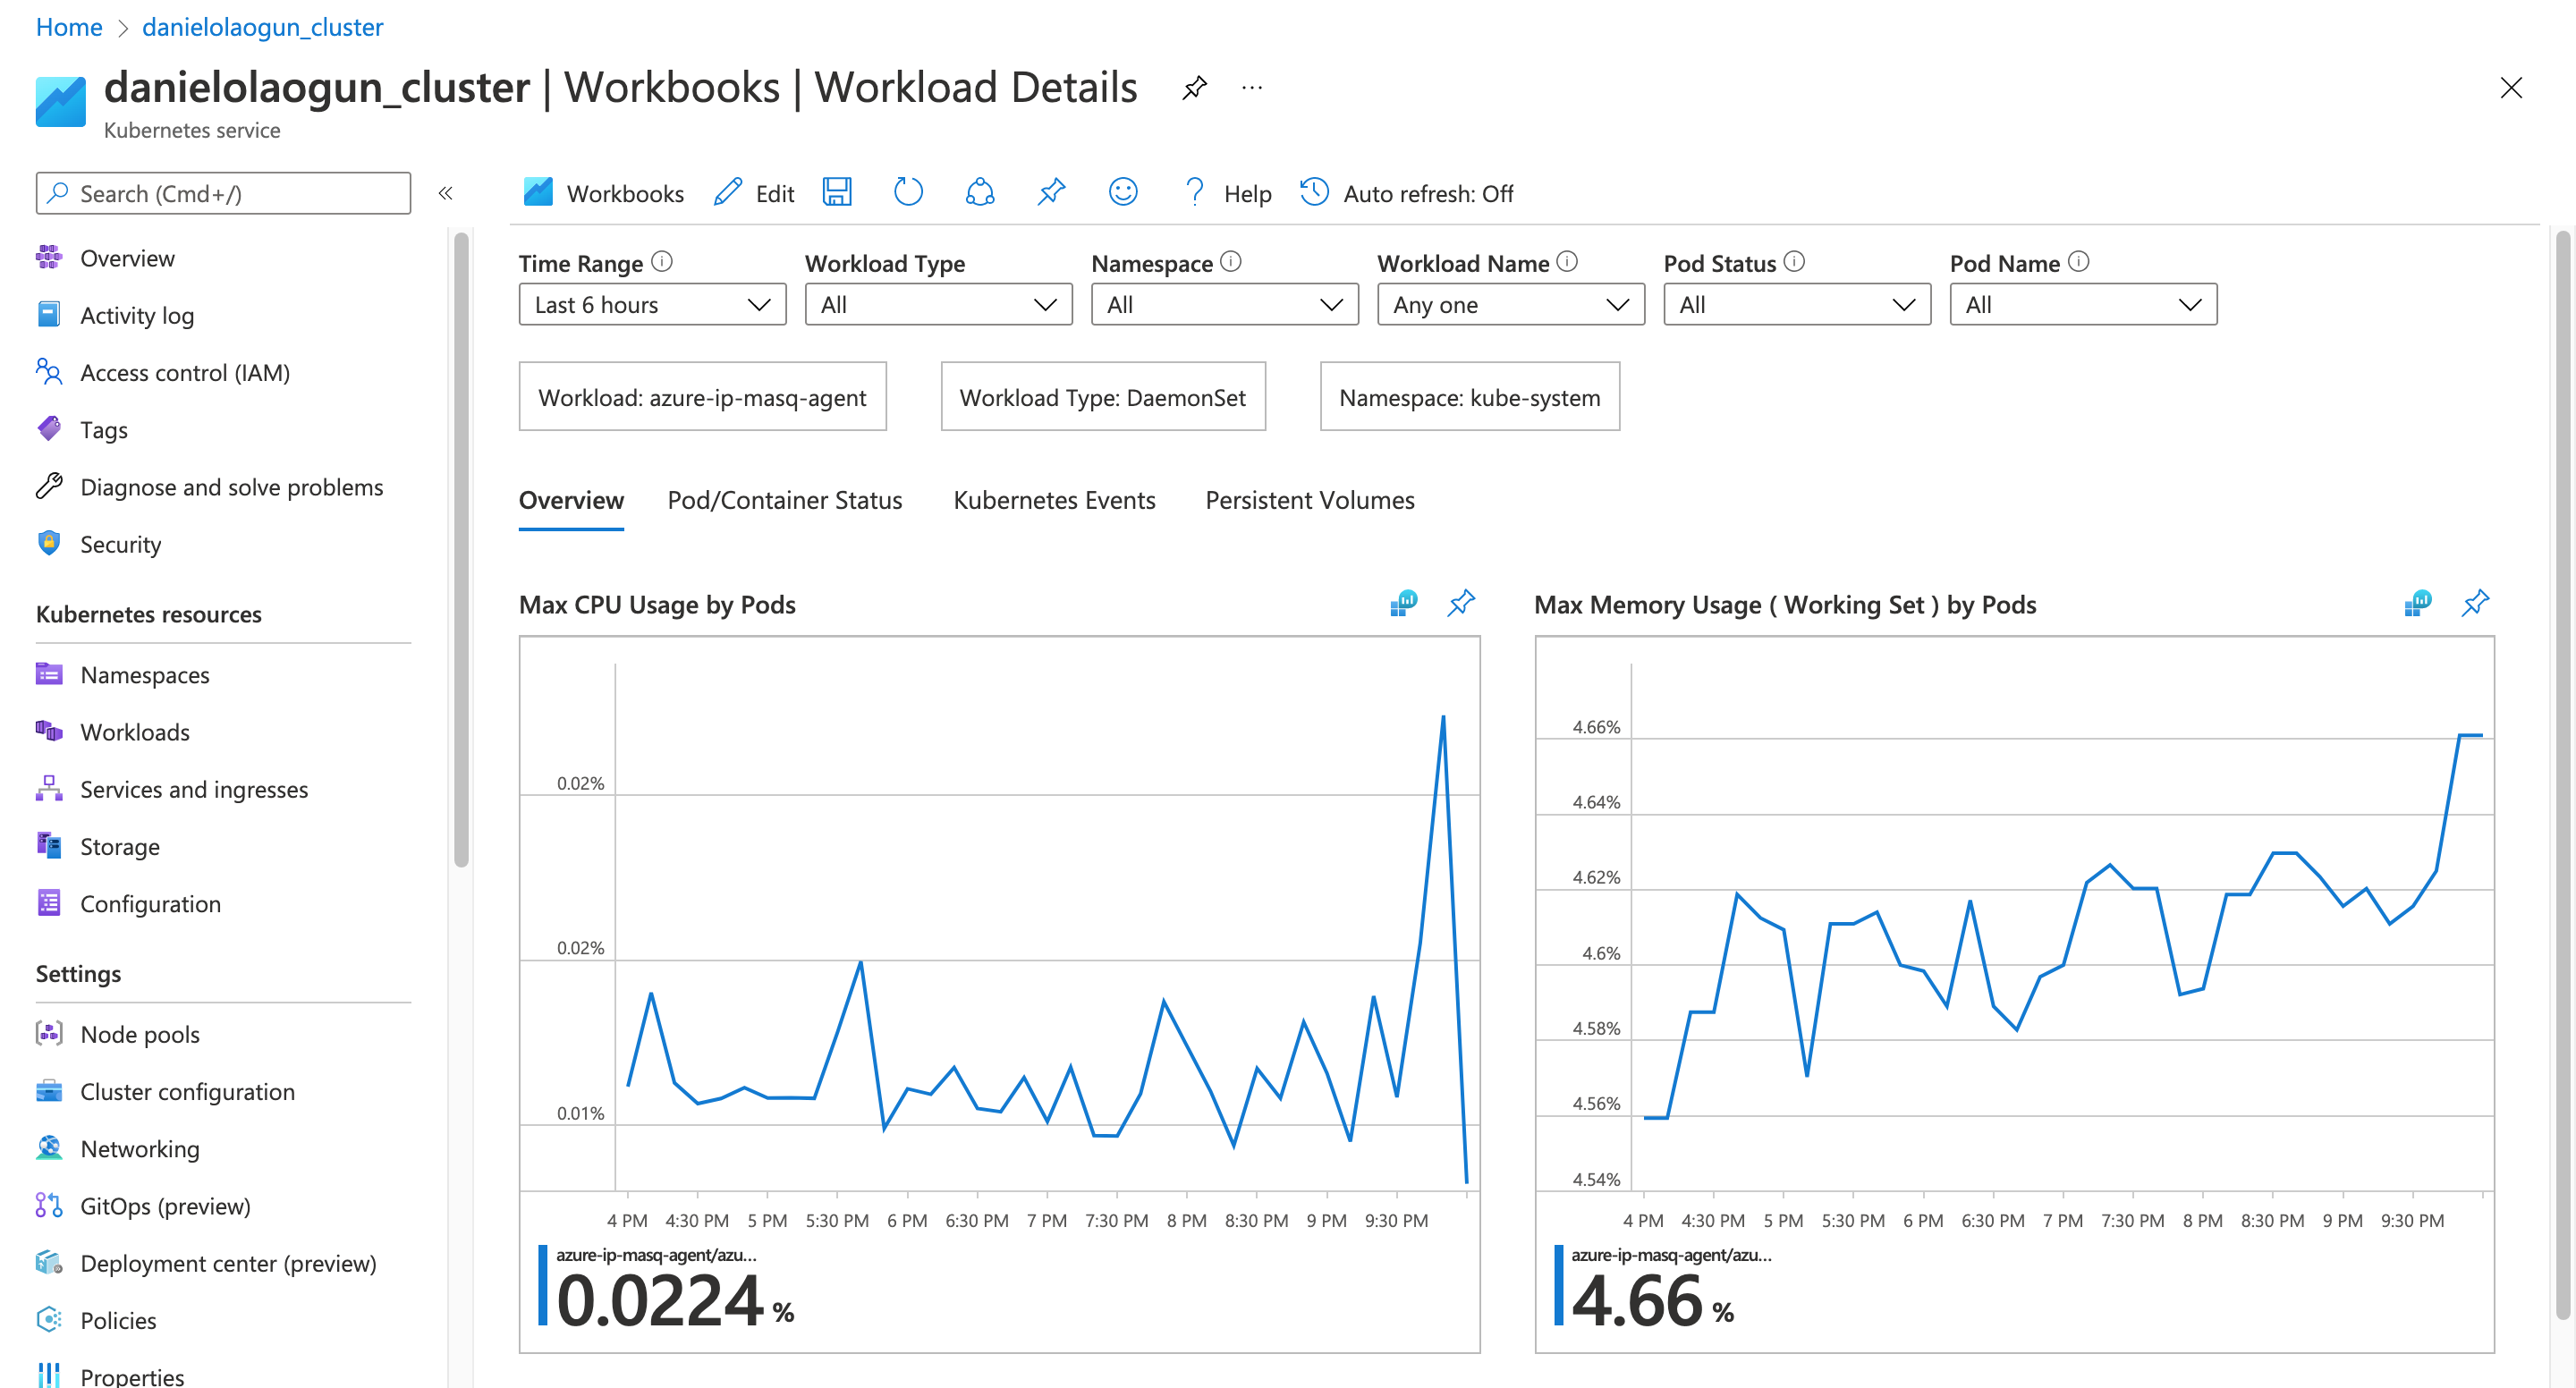The image size is (2576, 1388).
Task: Click CPU chart legend 0.0224 %
Action: click(668, 1287)
